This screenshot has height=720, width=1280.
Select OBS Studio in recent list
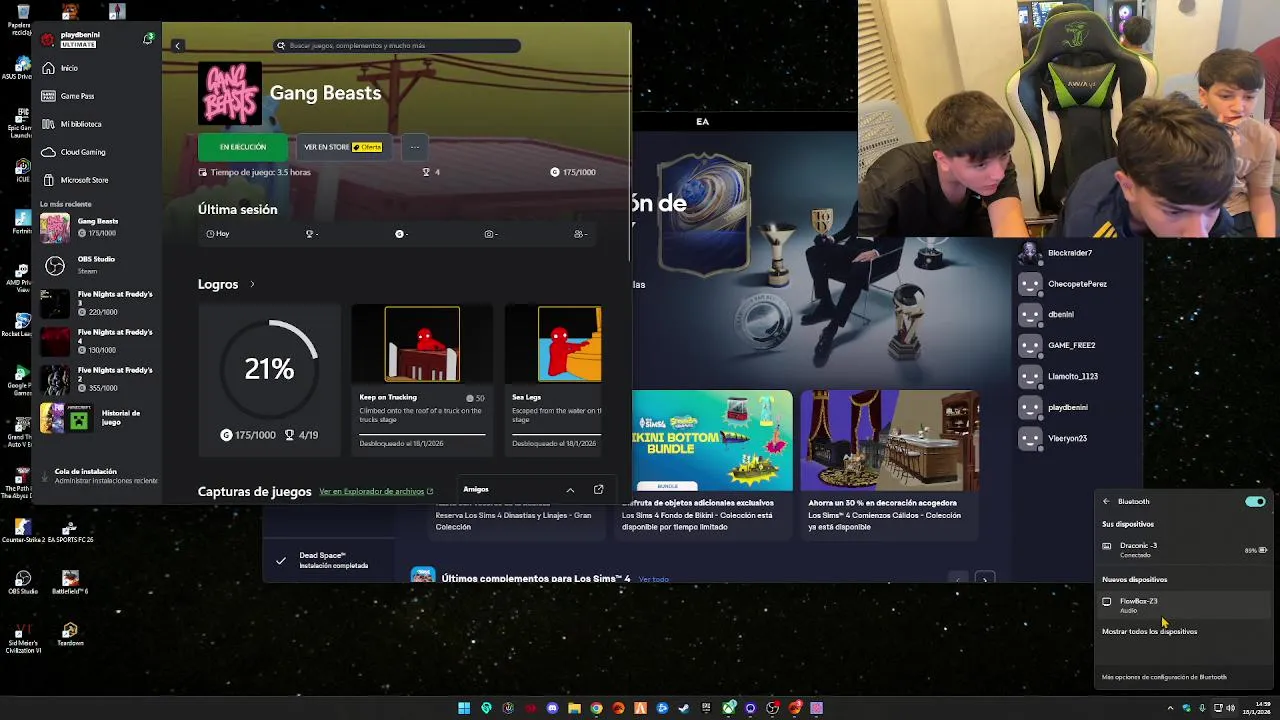pos(98,265)
